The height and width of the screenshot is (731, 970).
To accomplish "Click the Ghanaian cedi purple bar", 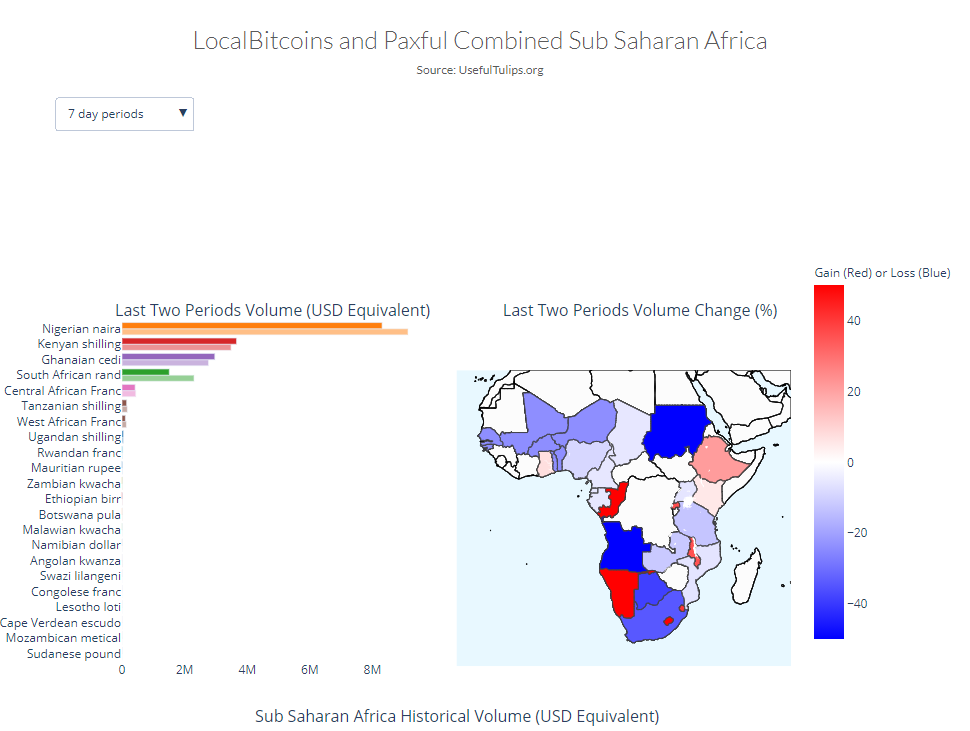I will [168, 356].
